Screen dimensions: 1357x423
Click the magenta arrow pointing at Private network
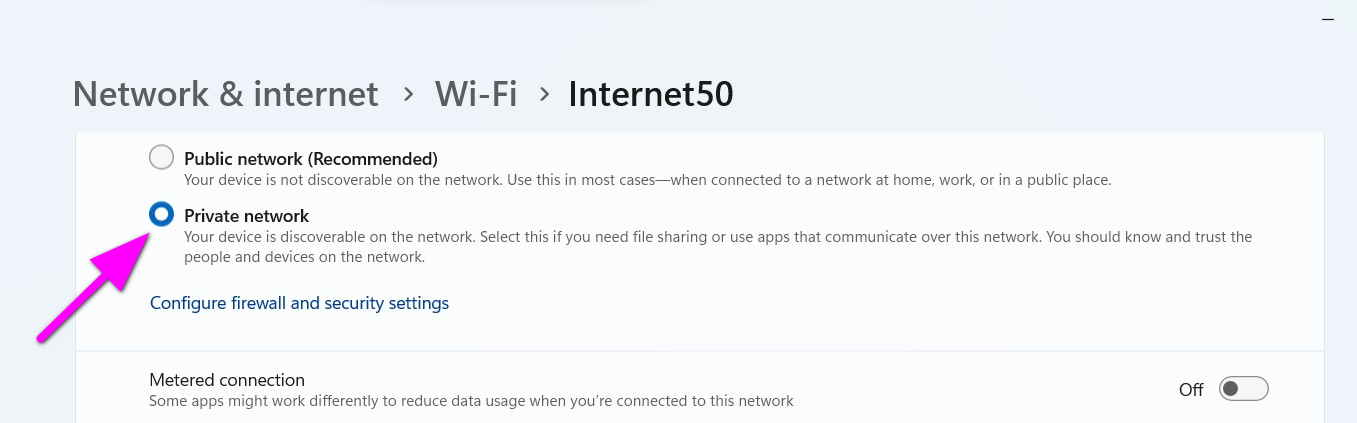(90, 290)
